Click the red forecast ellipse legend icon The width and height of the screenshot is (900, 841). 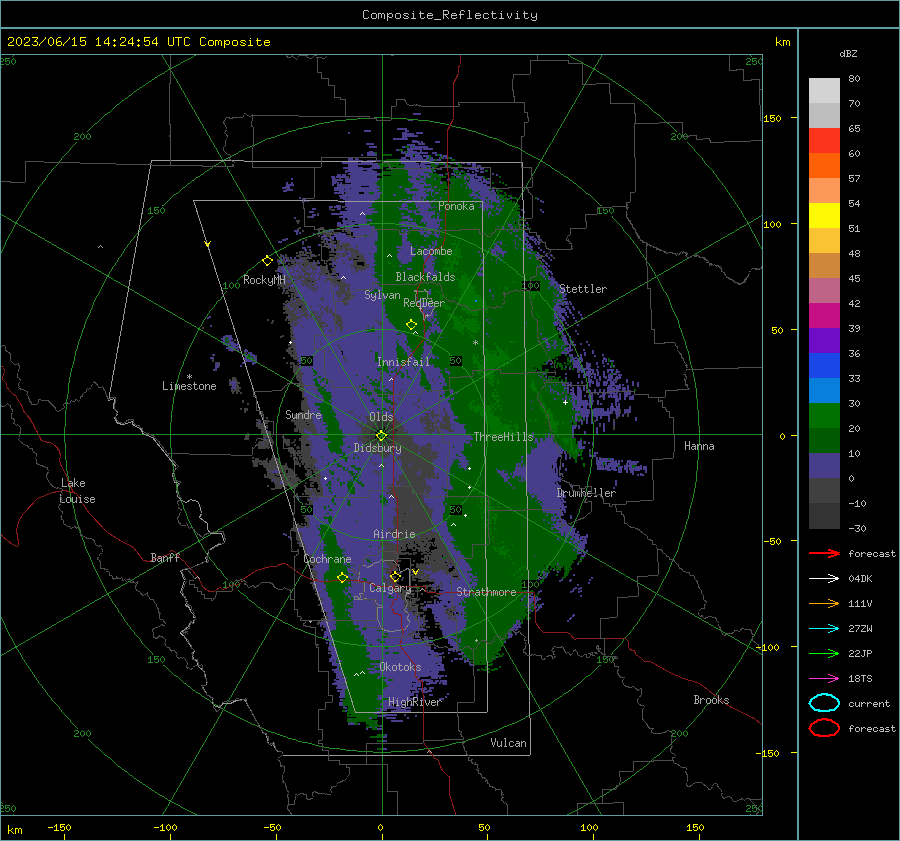824,728
